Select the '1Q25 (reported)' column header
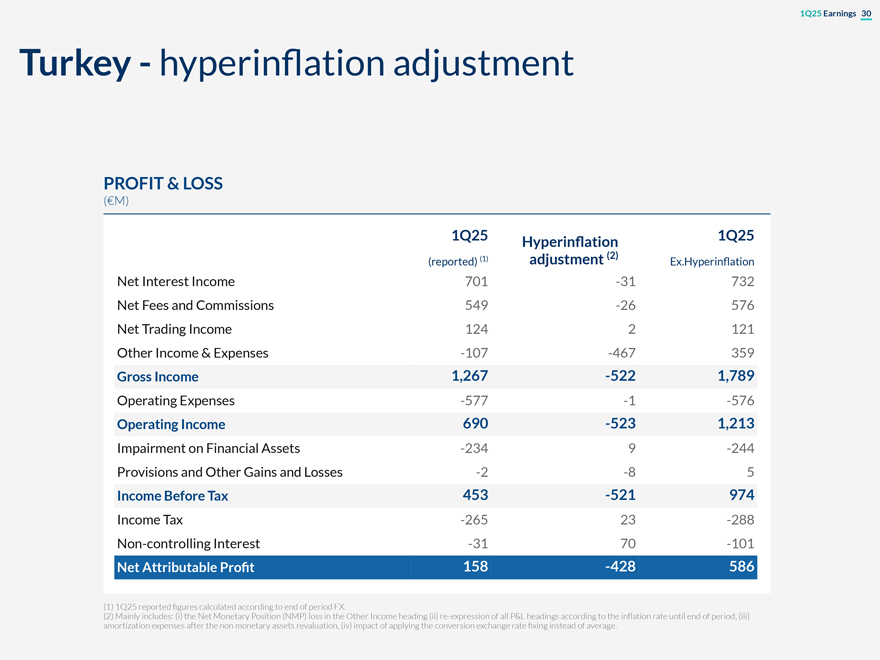The width and height of the screenshot is (880, 660). click(x=458, y=247)
